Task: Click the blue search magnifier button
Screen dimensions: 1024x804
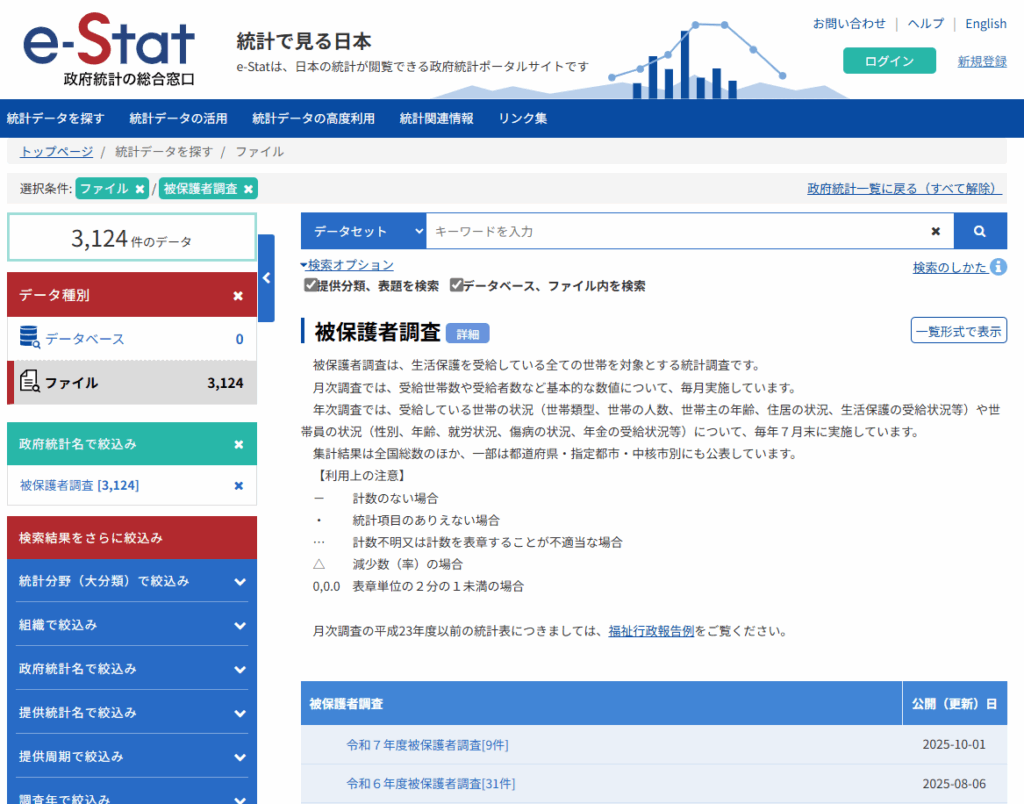Action: (x=980, y=231)
